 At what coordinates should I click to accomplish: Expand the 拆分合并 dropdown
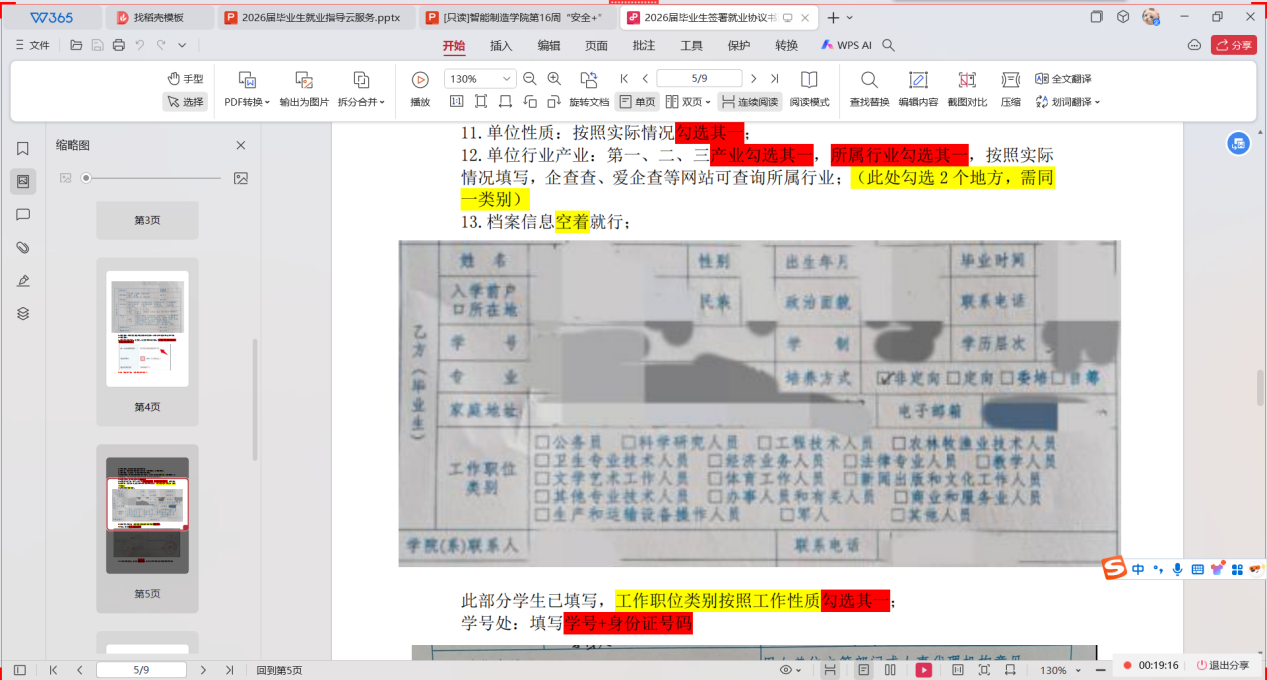pos(361,102)
